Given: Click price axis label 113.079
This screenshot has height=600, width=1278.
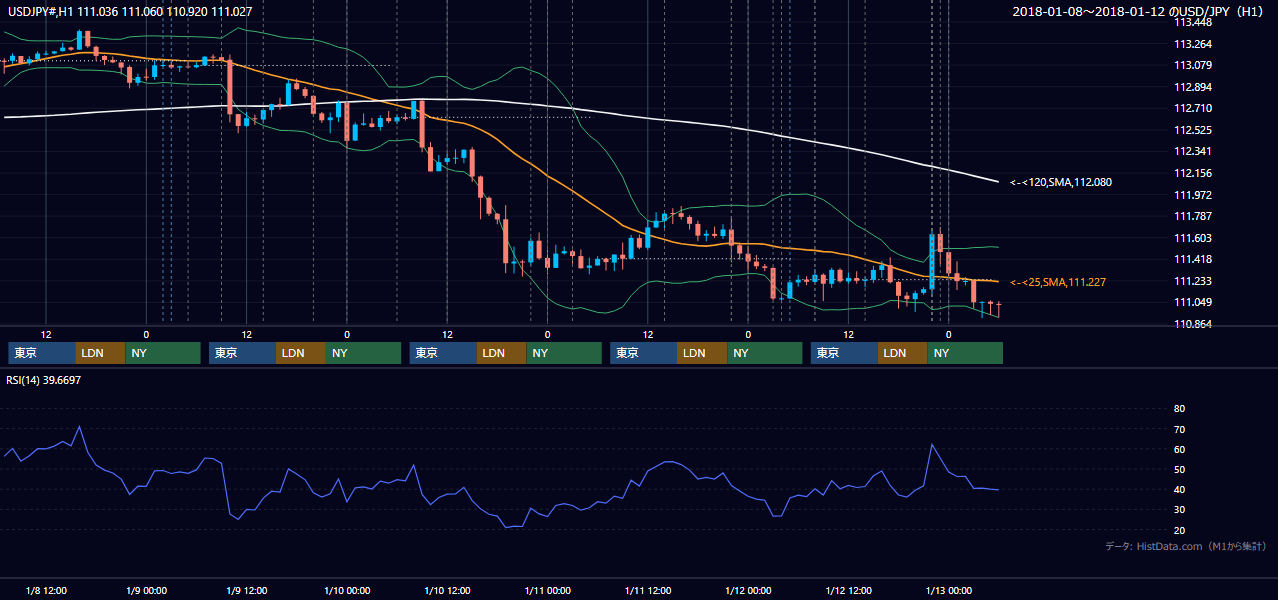Looking at the screenshot, I should (1192, 66).
